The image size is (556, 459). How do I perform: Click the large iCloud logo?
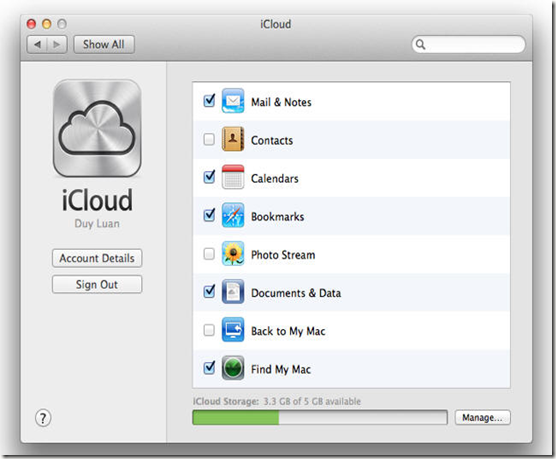97,128
